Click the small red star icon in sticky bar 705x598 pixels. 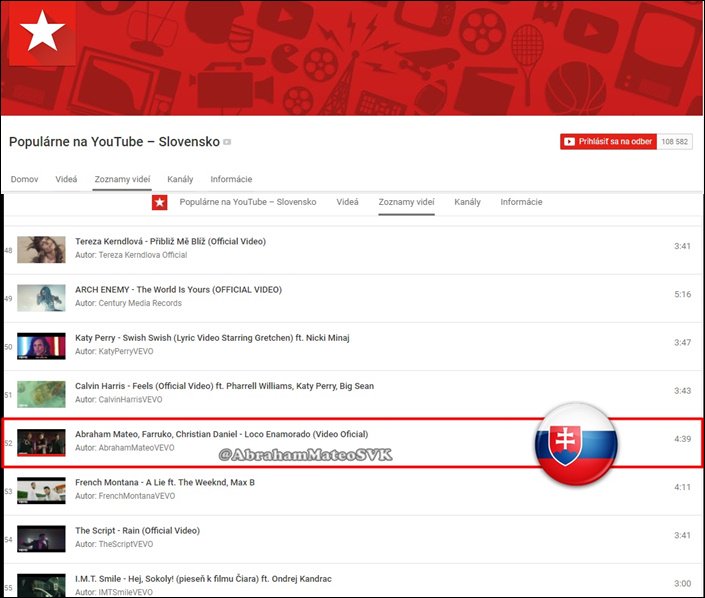click(x=160, y=202)
